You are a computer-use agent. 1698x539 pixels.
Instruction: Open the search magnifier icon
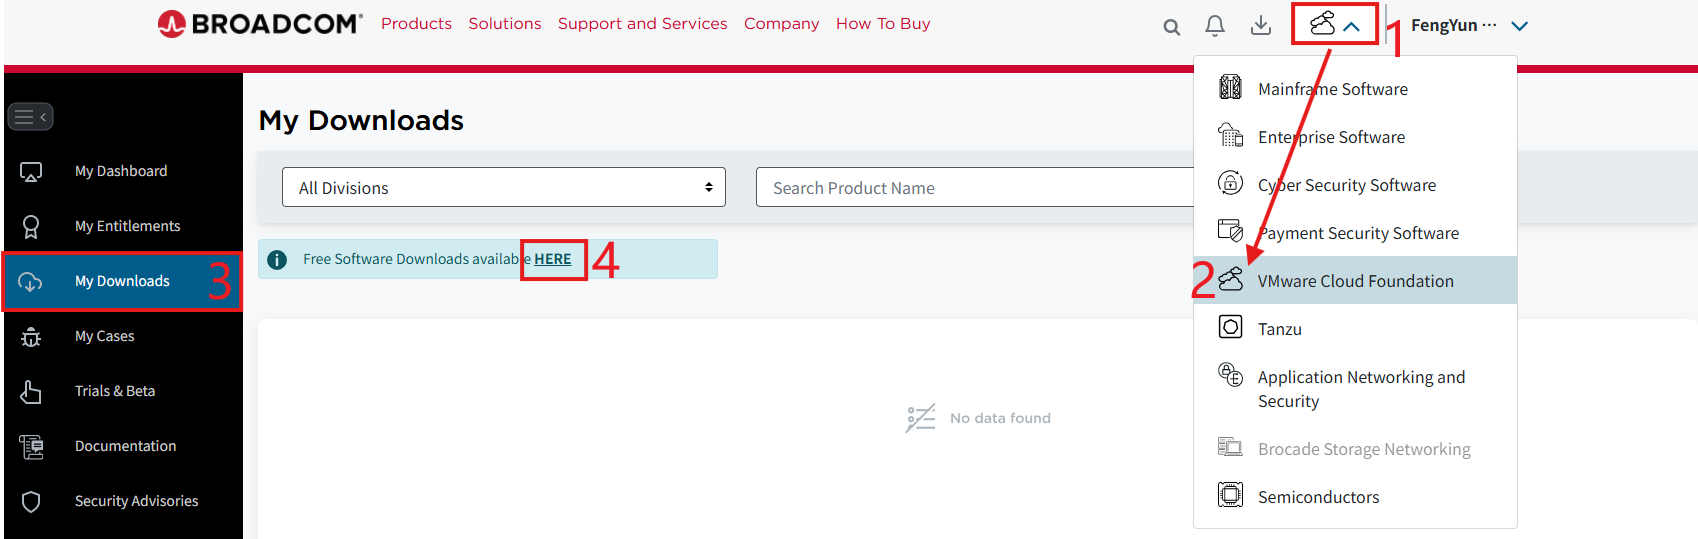pyautogui.click(x=1172, y=27)
